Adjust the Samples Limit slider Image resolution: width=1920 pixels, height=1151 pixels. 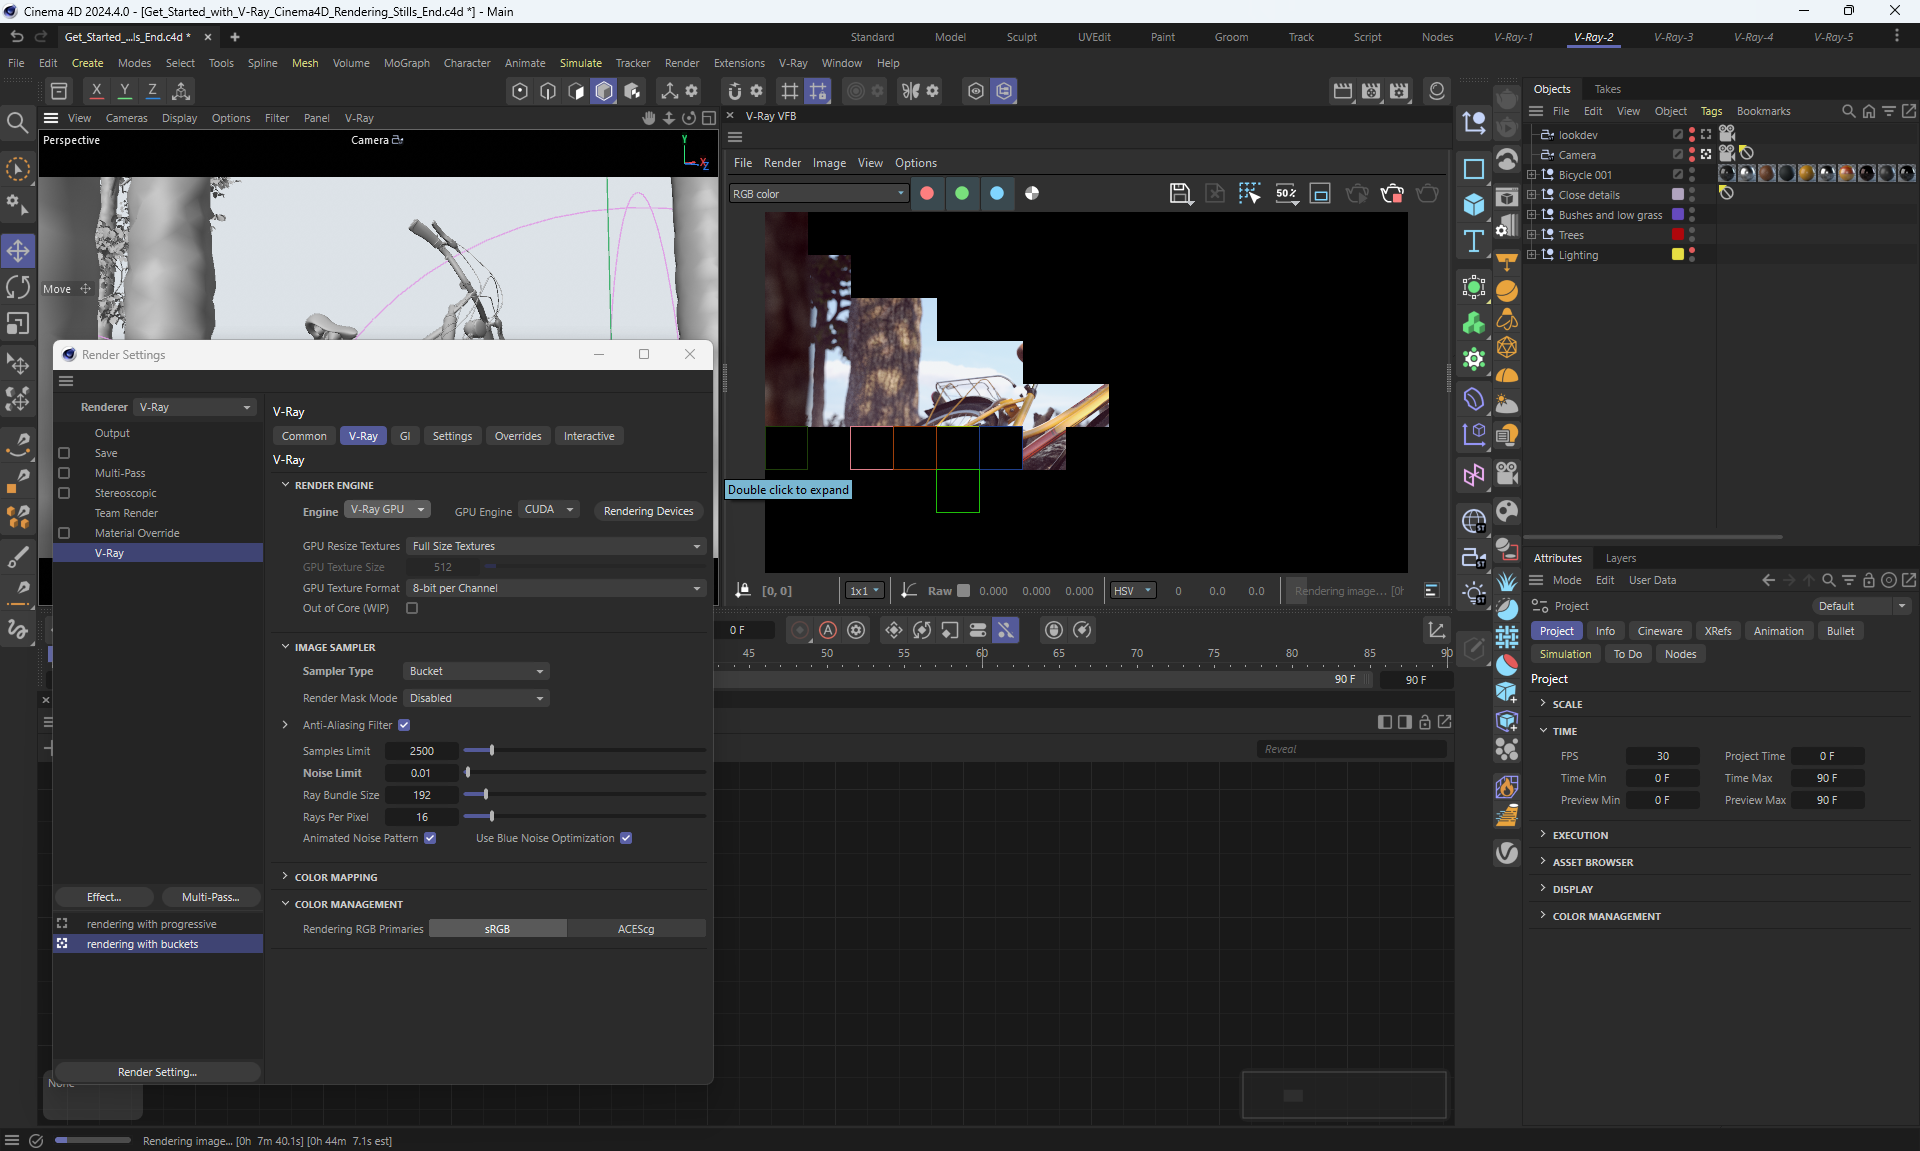(x=491, y=750)
